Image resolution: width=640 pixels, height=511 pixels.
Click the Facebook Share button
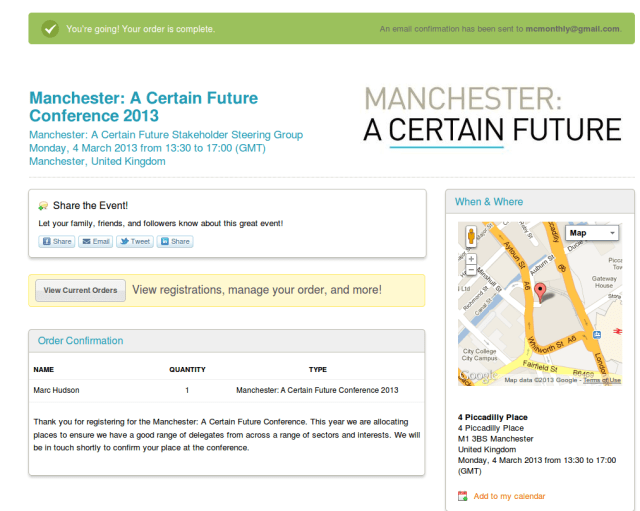click(56, 241)
